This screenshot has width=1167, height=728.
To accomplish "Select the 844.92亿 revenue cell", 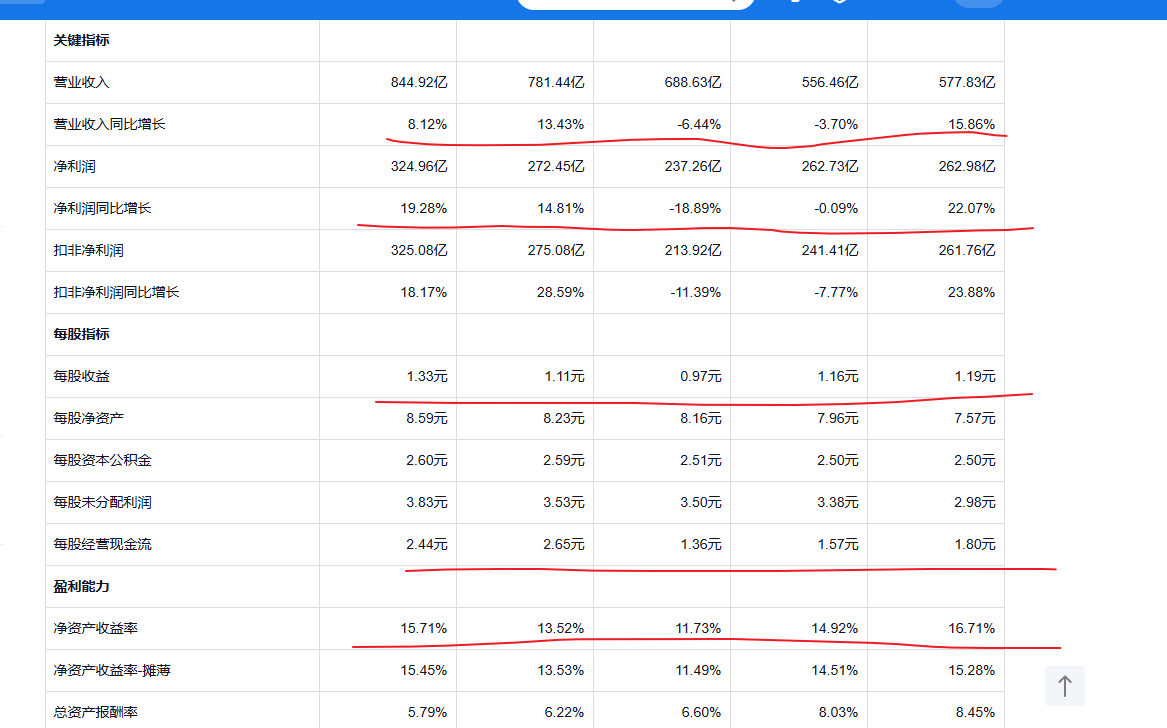I will (419, 82).
